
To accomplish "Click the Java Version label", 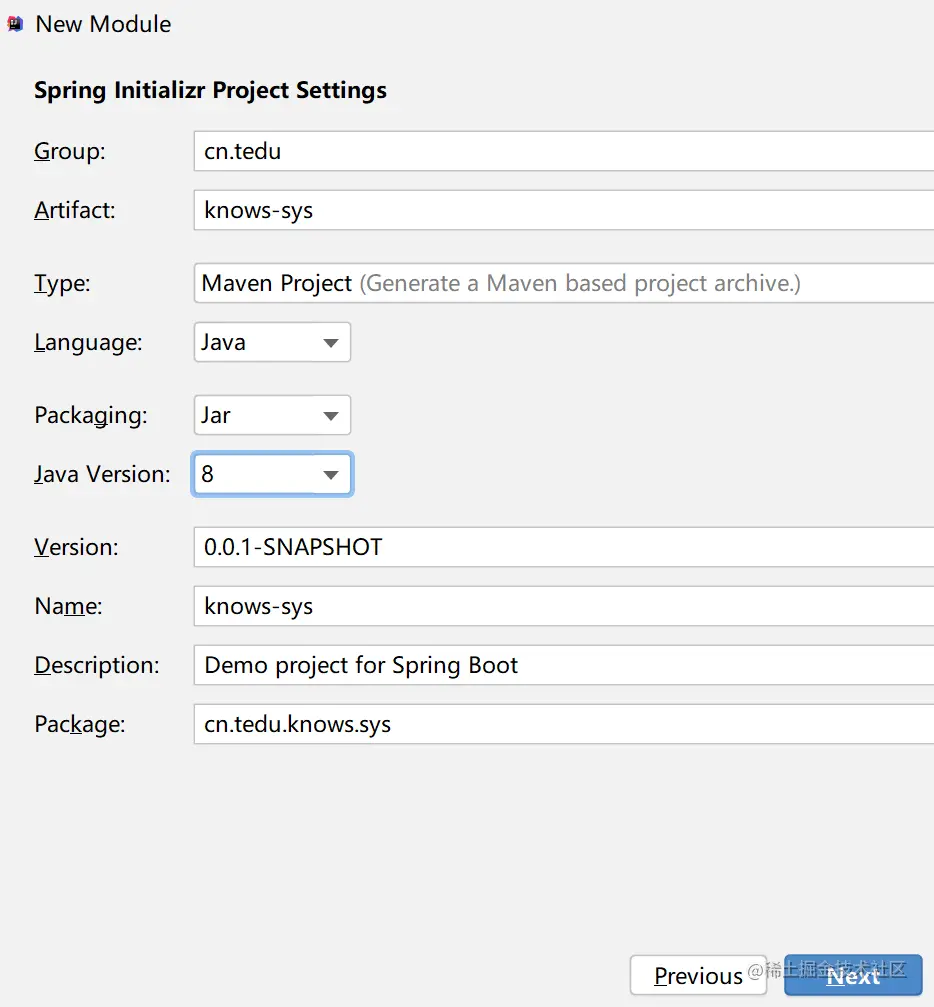I will click(102, 474).
